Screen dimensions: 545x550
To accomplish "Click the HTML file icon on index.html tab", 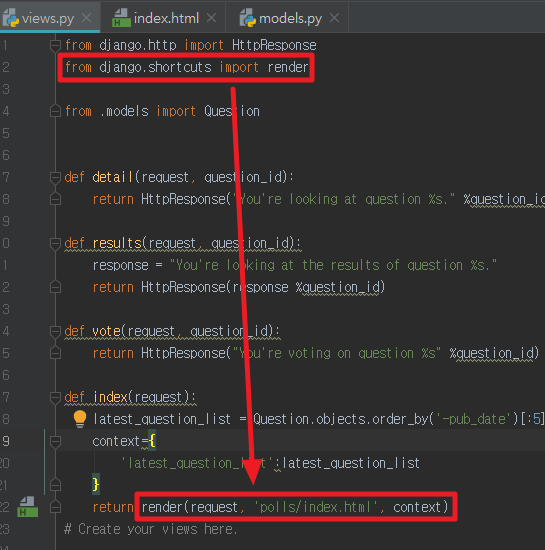I will click(x=121, y=18).
